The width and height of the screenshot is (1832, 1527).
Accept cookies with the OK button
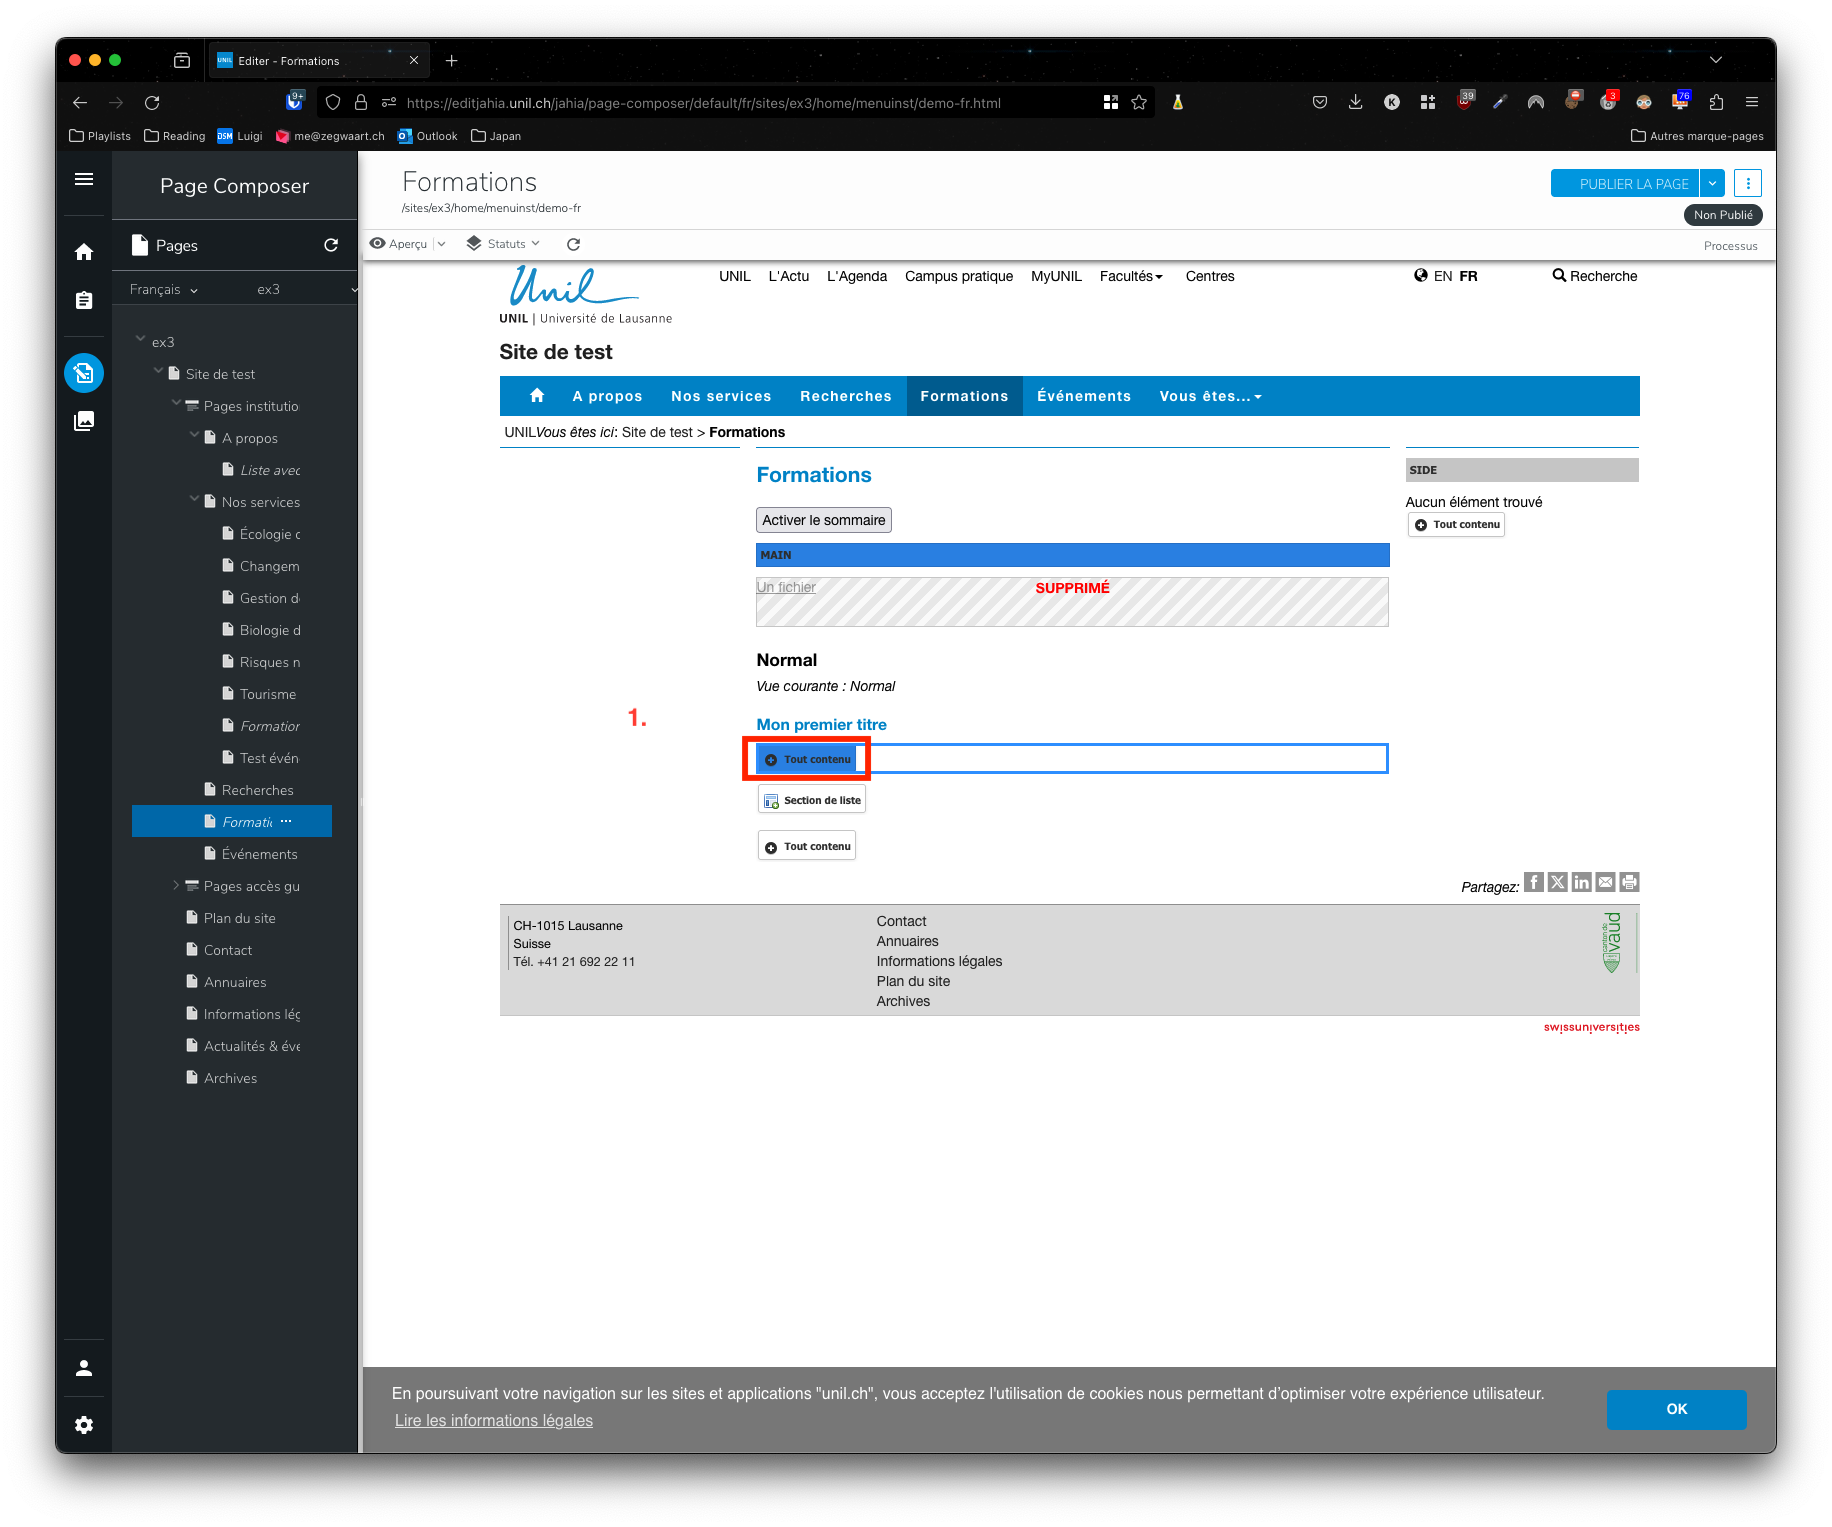click(1676, 1409)
